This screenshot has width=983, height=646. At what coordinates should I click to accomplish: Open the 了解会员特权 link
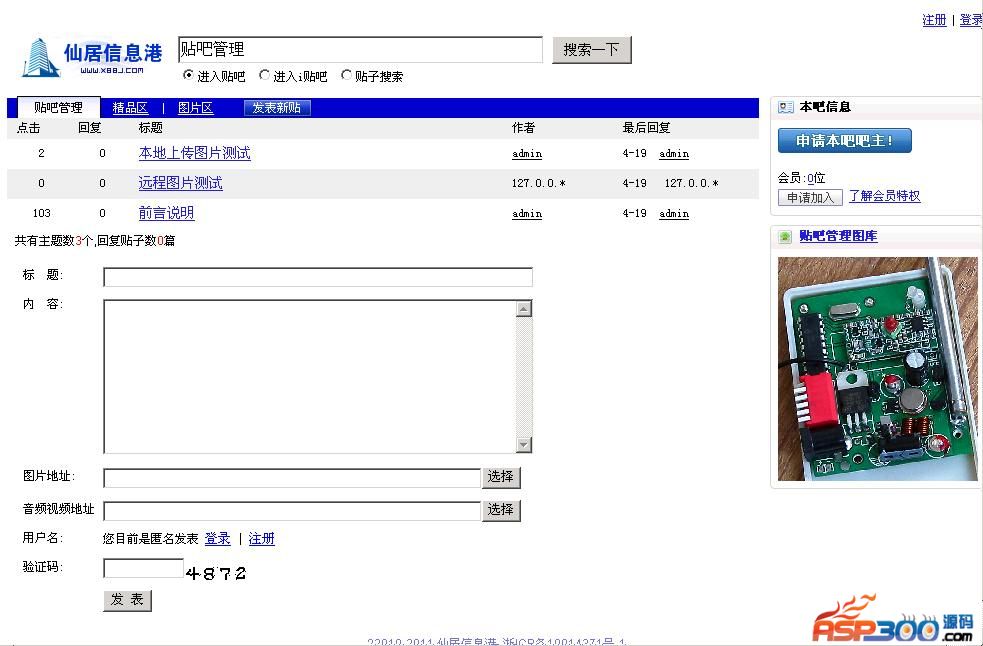coord(885,196)
